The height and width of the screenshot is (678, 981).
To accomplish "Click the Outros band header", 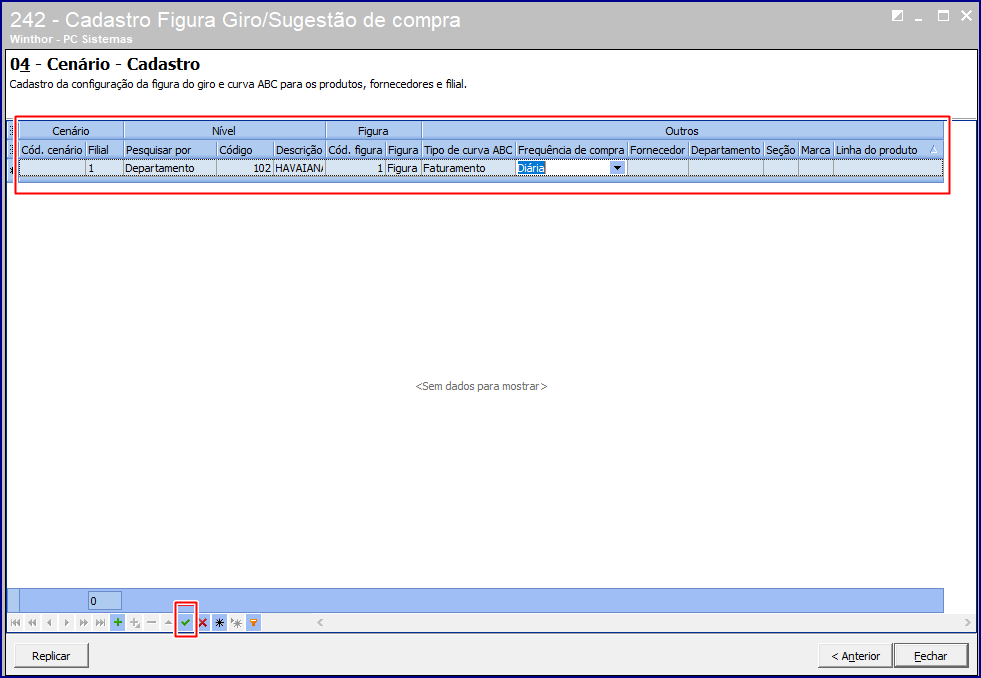I will click(682, 131).
